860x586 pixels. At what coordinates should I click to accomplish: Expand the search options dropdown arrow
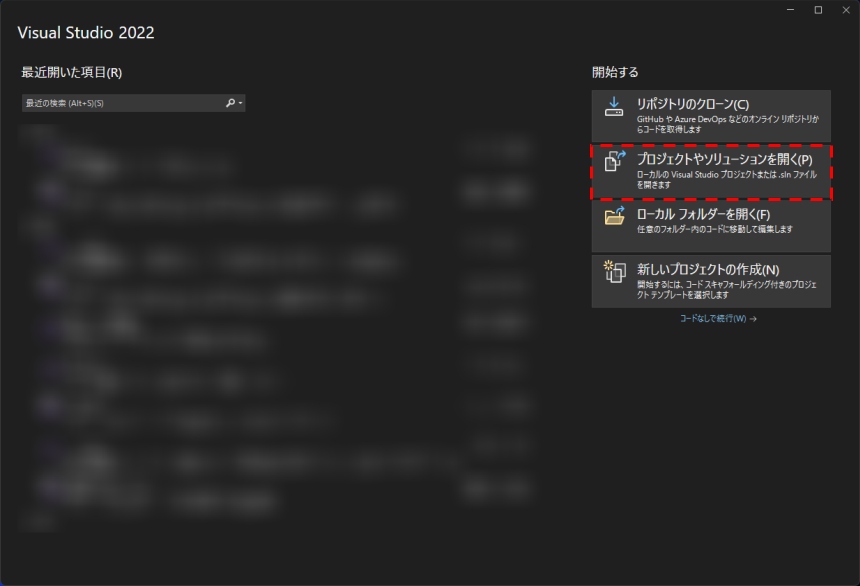pos(240,103)
